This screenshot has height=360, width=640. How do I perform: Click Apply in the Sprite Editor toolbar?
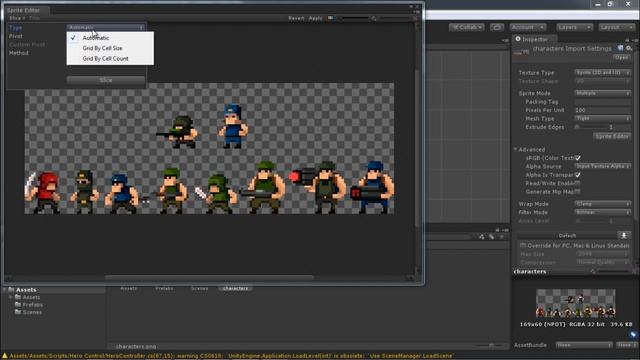[x=315, y=18]
